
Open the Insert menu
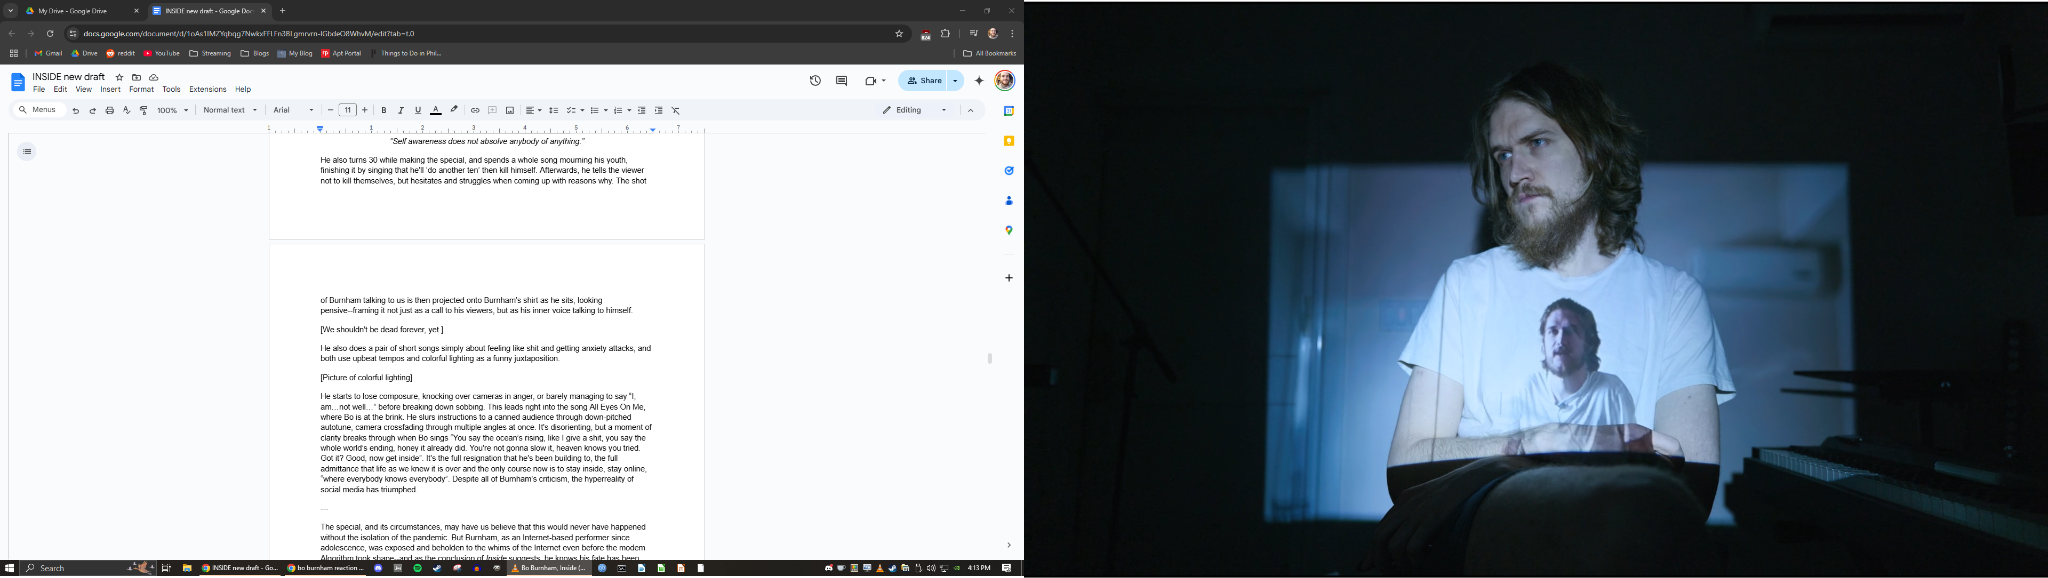pyautogui.click(x=110, y=90)
